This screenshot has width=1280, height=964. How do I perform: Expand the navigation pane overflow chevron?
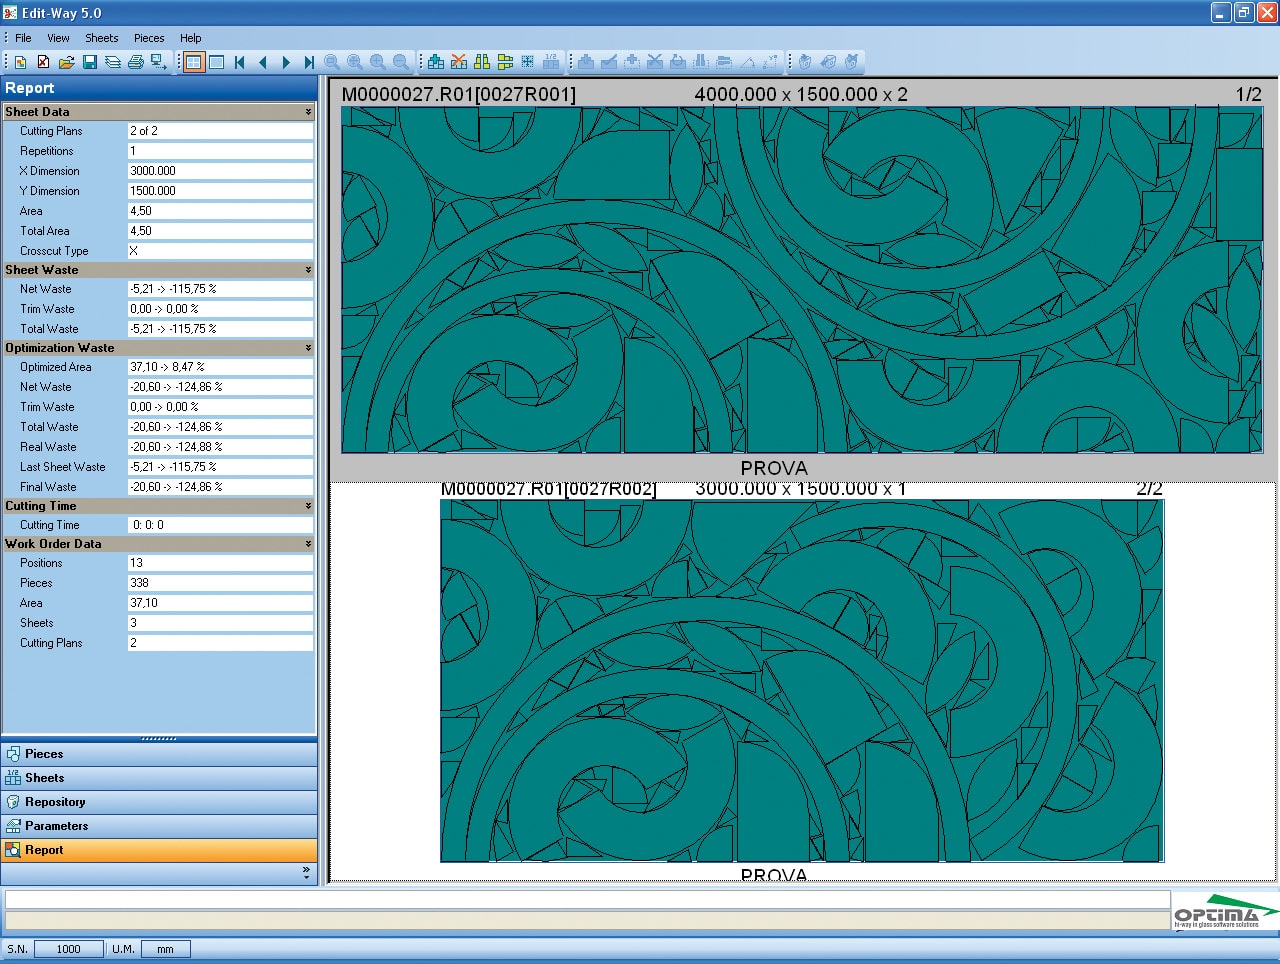point(306,873)
